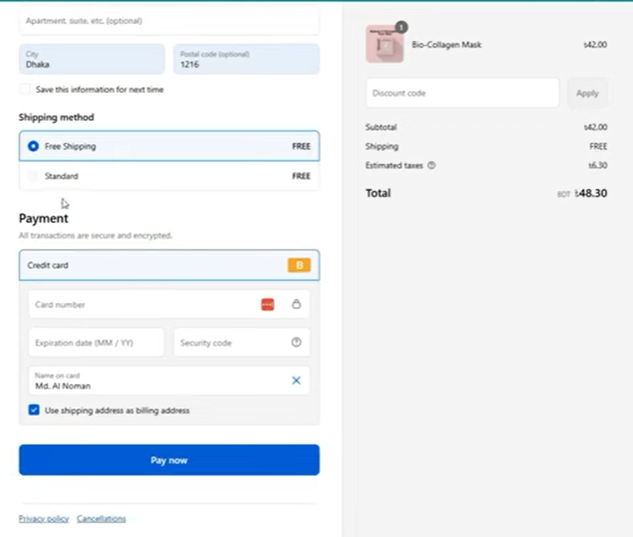
Task: Enable Save this information for next time
Action: [25, 90]
